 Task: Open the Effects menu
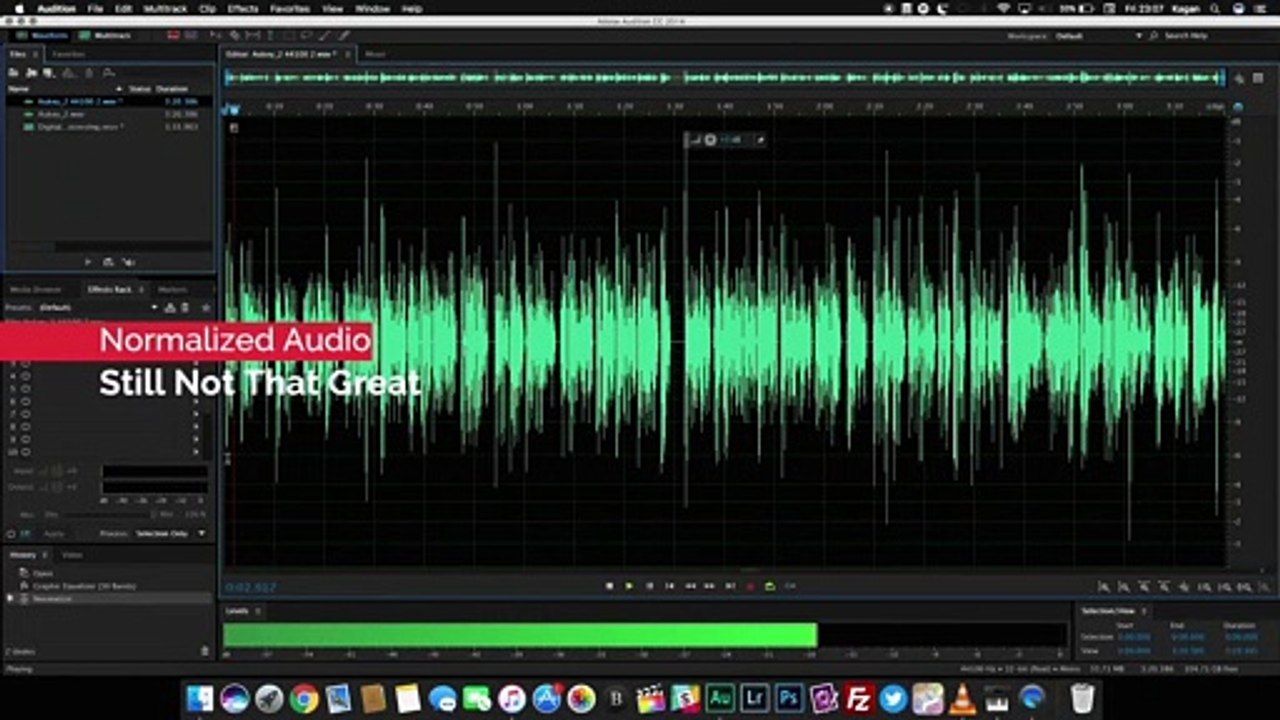tap(242, 8)
